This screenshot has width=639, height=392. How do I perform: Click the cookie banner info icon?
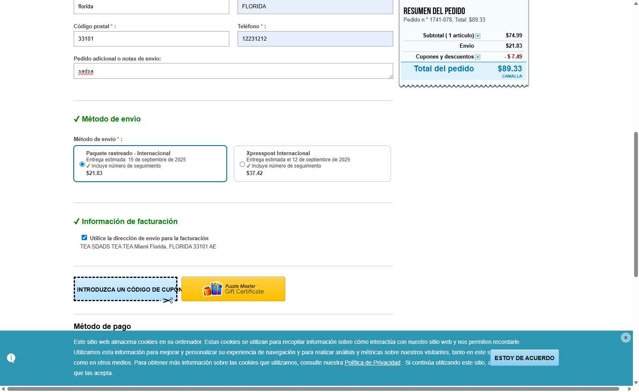coord(11,358)
